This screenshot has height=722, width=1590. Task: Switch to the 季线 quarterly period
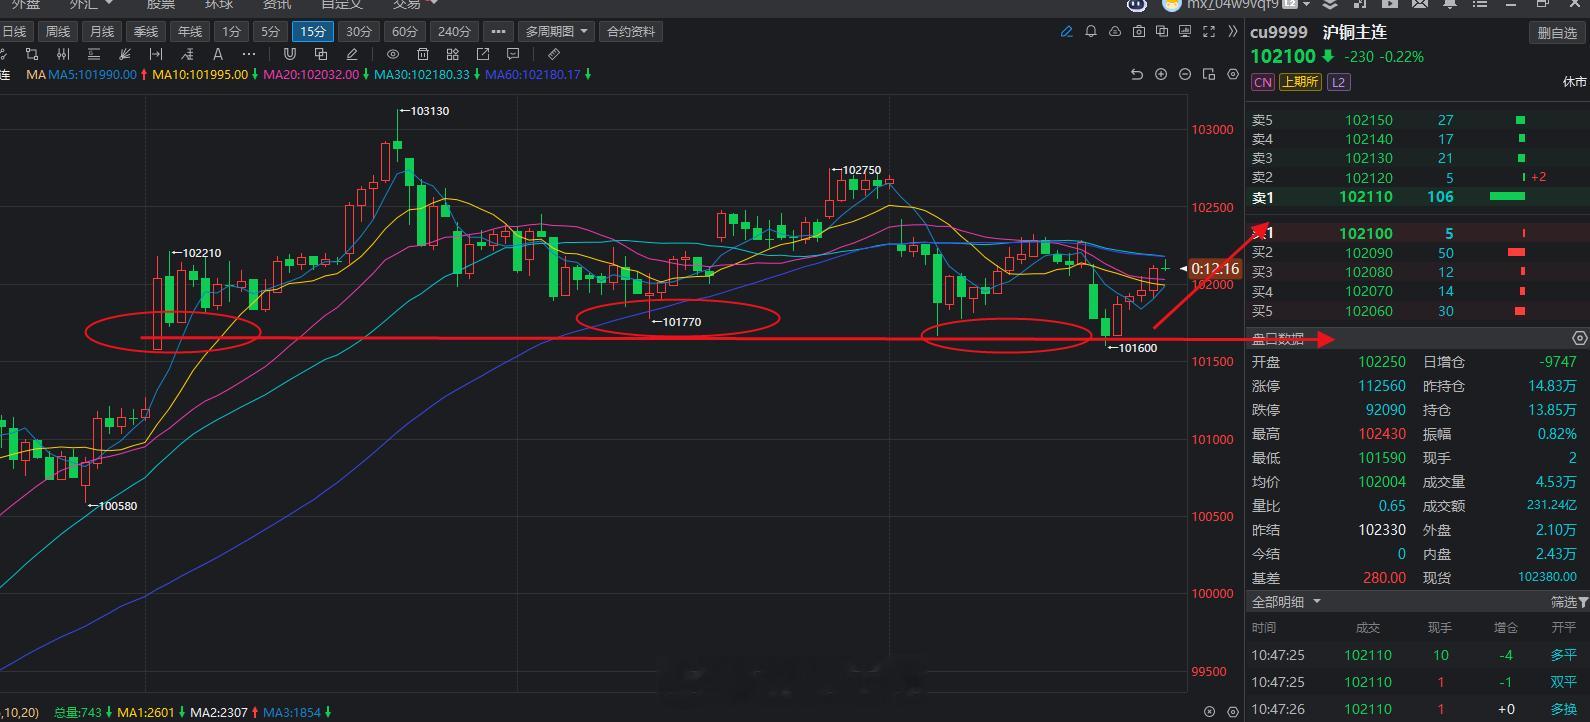pos(146,32)
